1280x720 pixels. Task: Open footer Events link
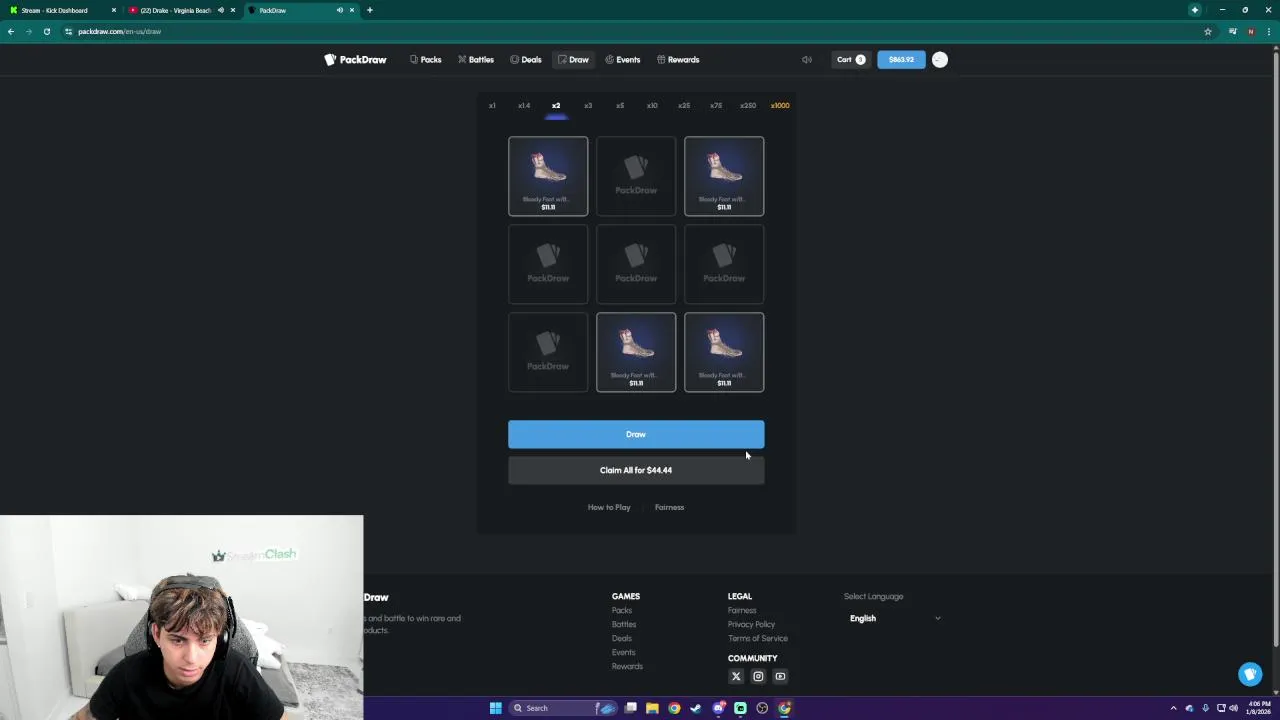pyautogui.click(x=623, y=652)
